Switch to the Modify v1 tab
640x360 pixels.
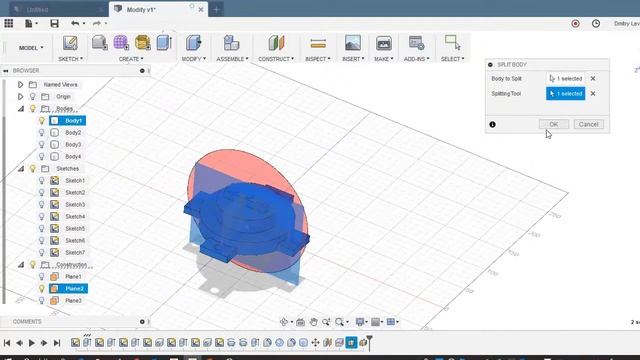pyautogui.click(x=158, y=9)
